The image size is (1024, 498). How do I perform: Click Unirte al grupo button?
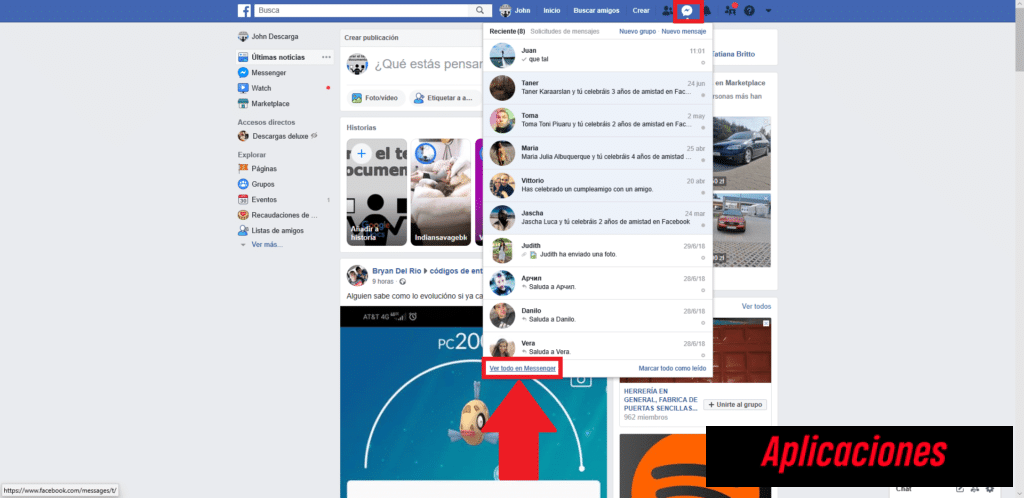pyautogui.click(x=735, y=405)
